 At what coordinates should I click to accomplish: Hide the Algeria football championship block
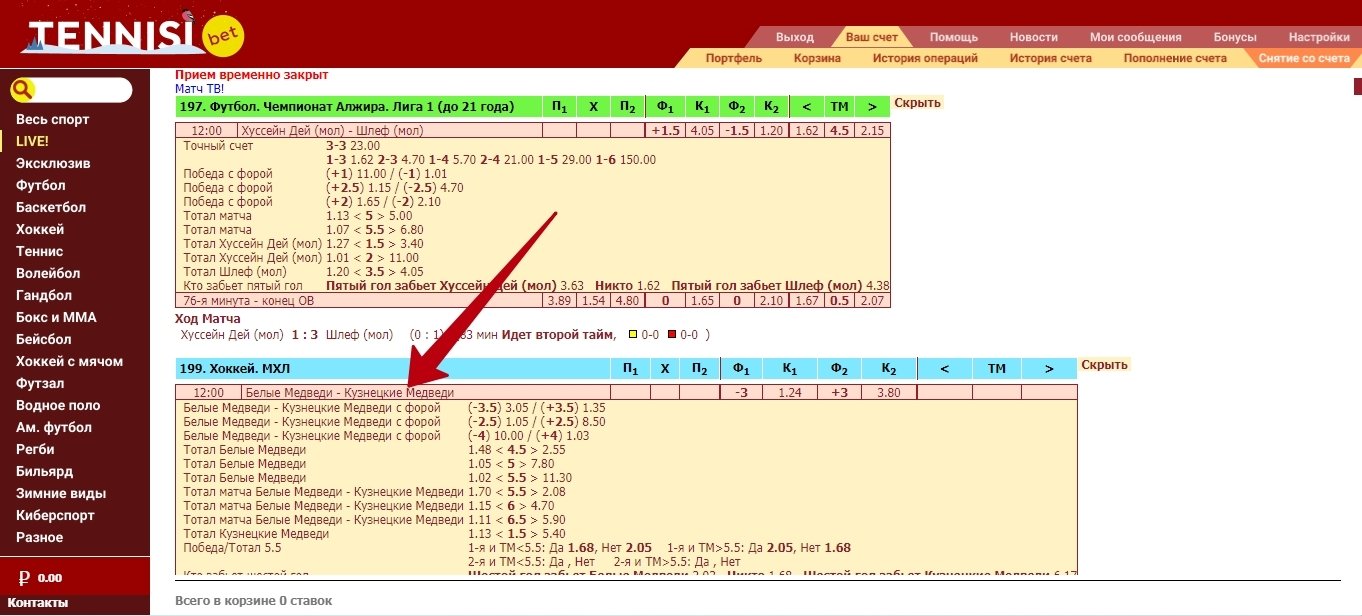pyautogui.click(x=917, y=103)
